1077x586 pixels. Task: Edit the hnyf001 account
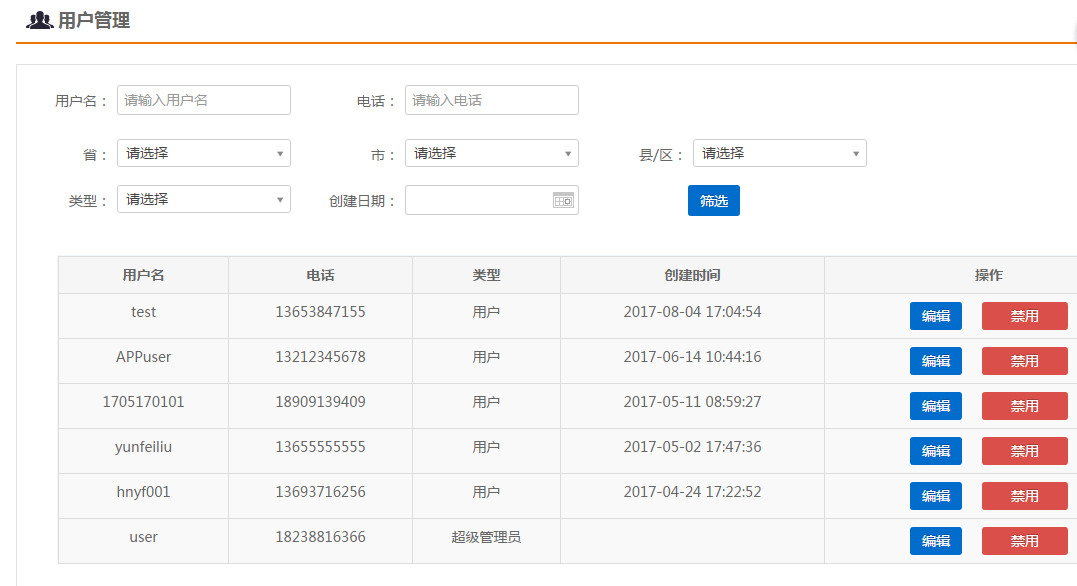pos(935,495)
